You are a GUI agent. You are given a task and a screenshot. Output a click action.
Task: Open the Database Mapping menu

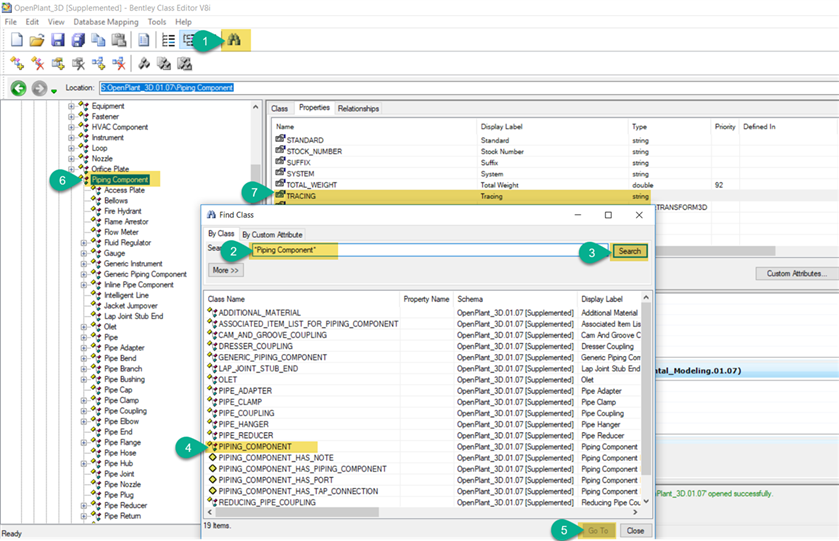pos(106,22)
